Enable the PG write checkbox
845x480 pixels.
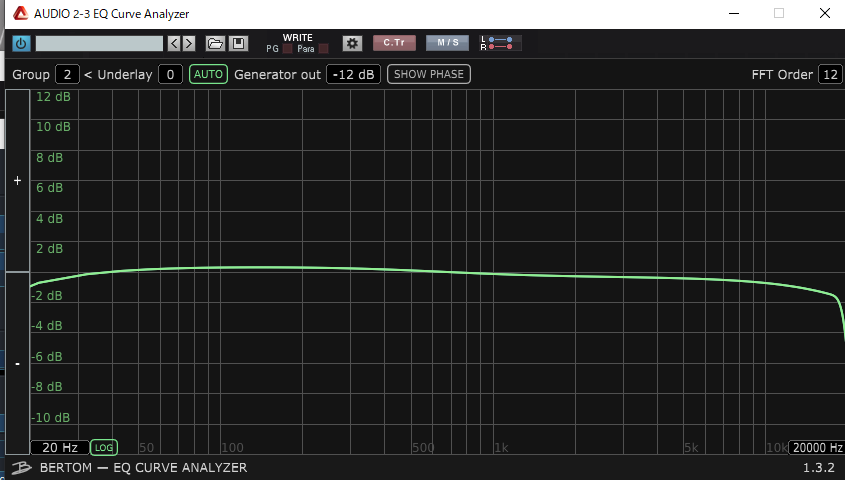click(x=287, y=49)
